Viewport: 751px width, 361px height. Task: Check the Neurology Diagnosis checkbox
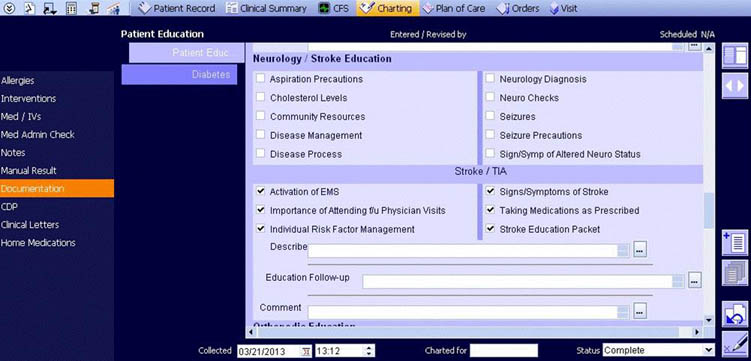(490, 79)
